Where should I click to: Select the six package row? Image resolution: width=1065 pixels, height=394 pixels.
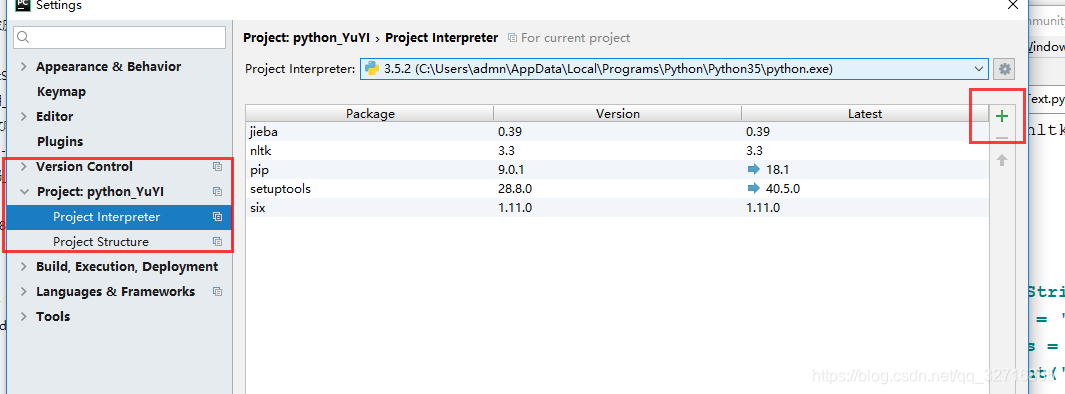tap(617, 208)
